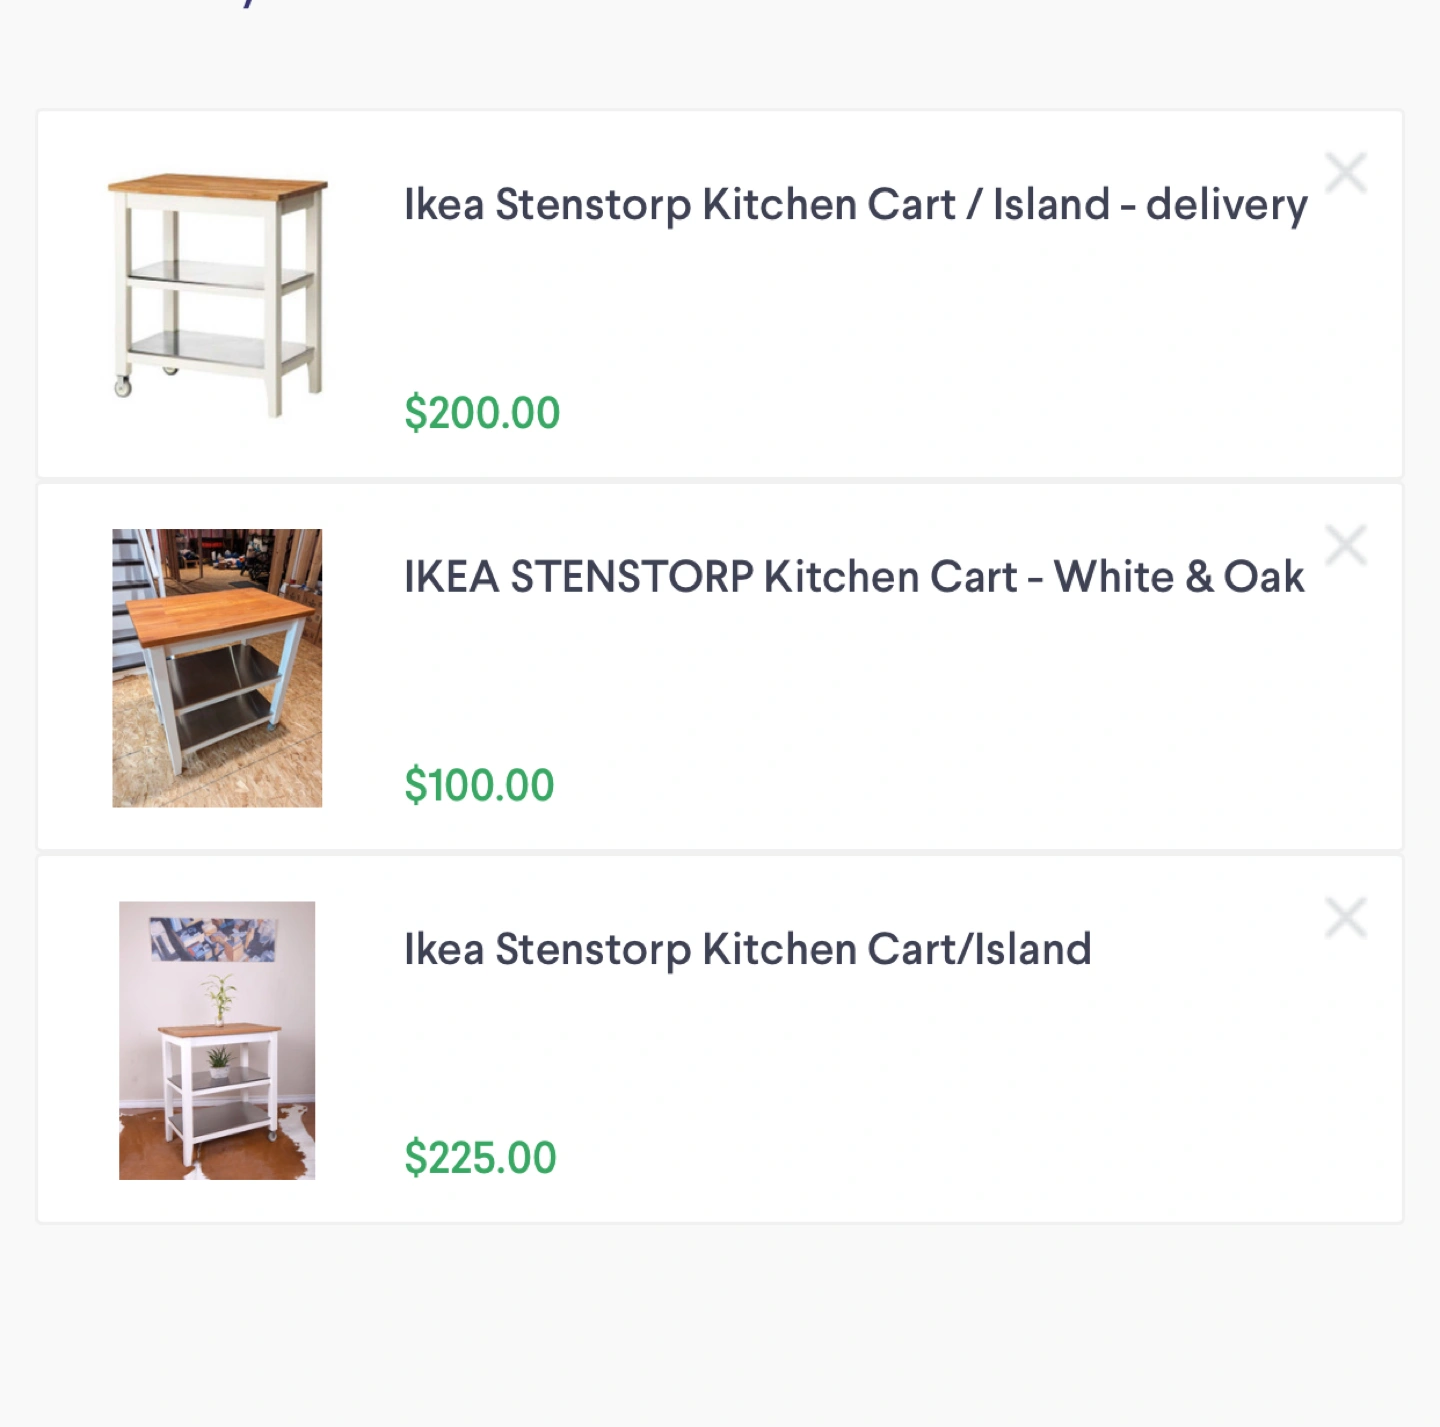The image size is (1440, 1427).
Task: Open the $200.00 cart product photo
Action: tap(218, 295)
